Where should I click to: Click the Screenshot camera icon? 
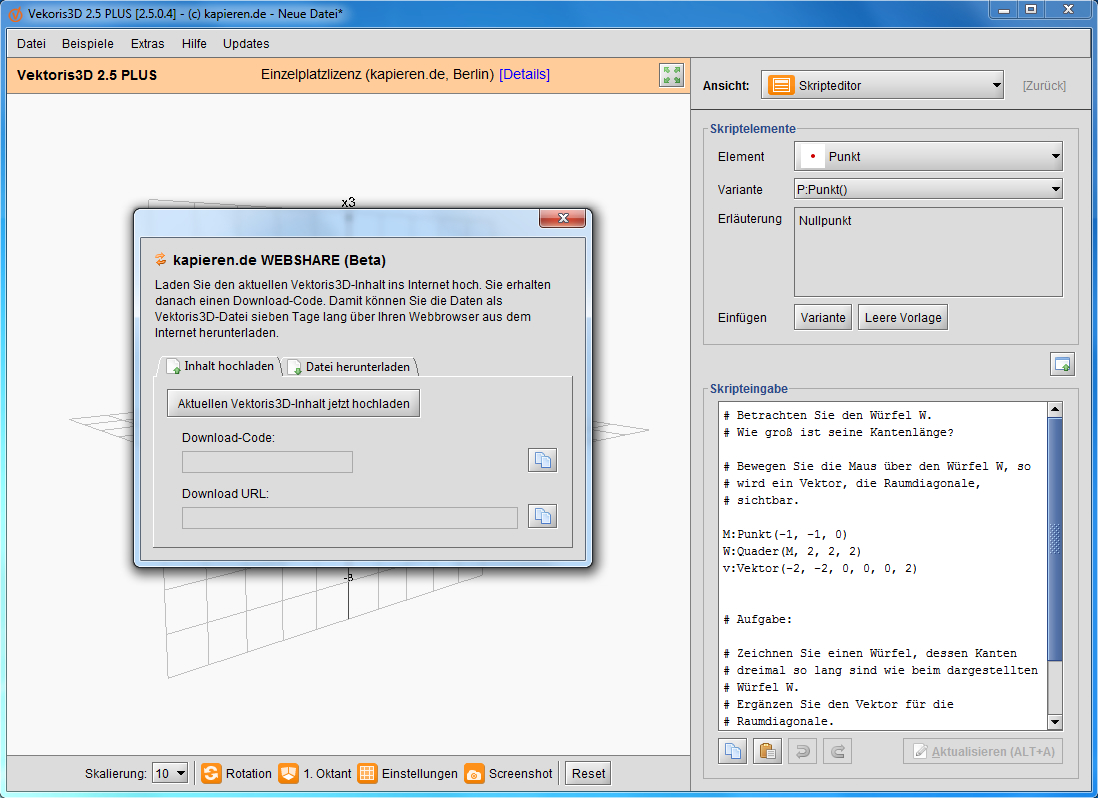click(474, 774)
